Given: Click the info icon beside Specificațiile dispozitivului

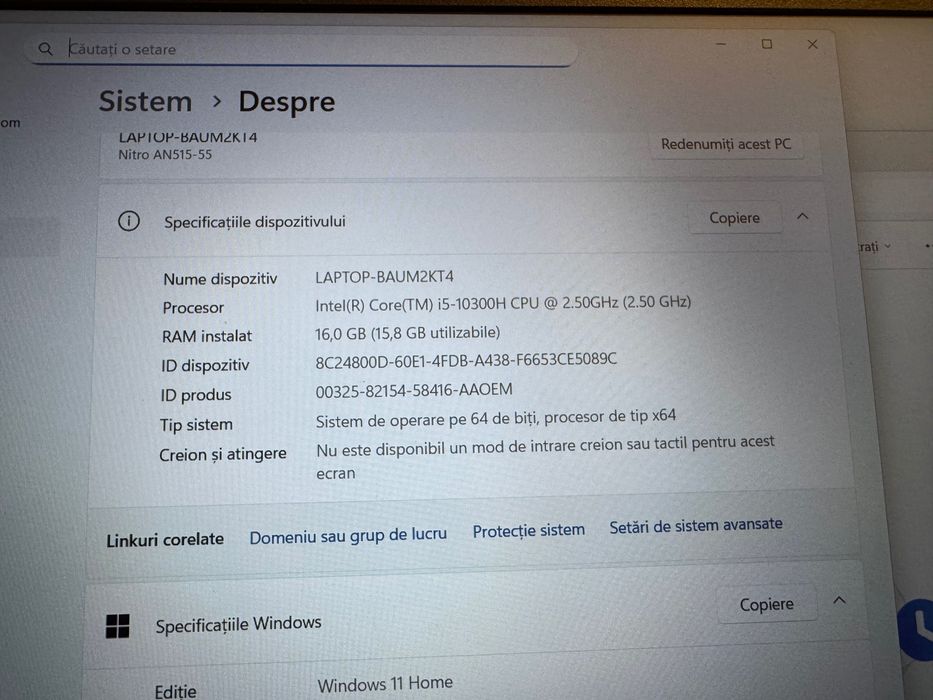Looking at the screenshot, I should coord(129,221).
